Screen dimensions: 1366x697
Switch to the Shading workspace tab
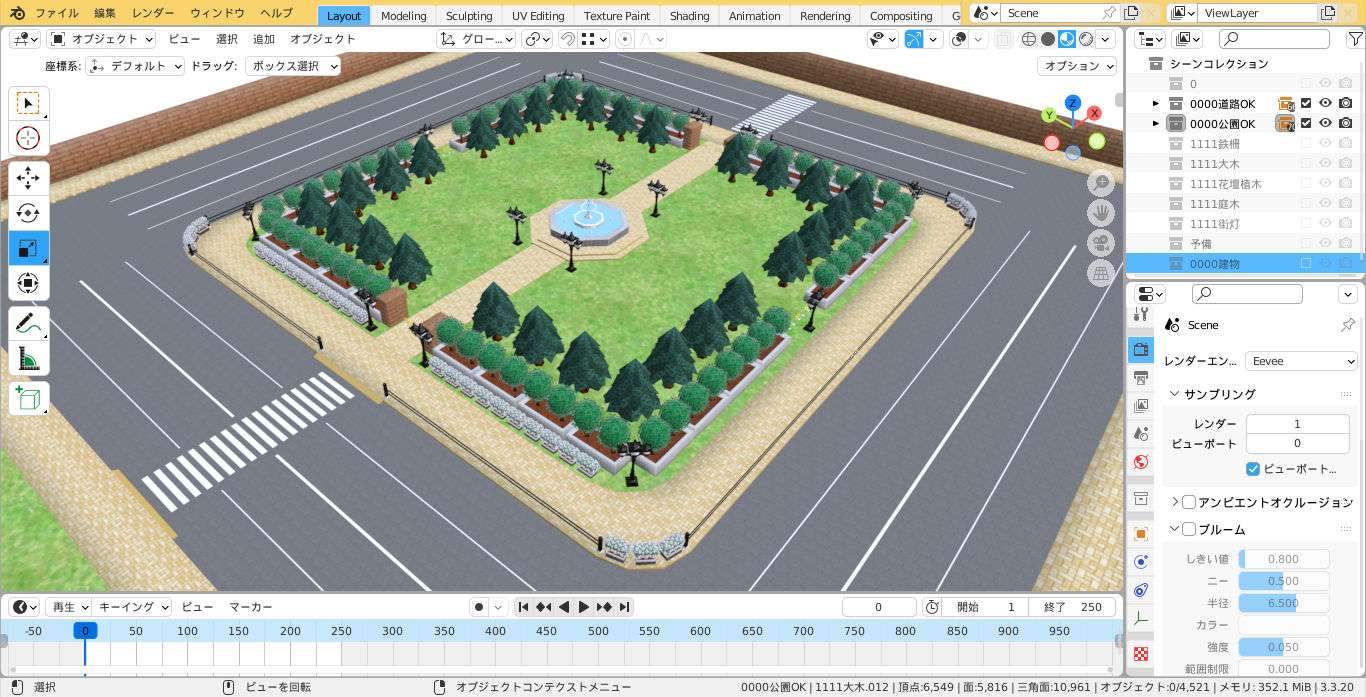point(689,15)
